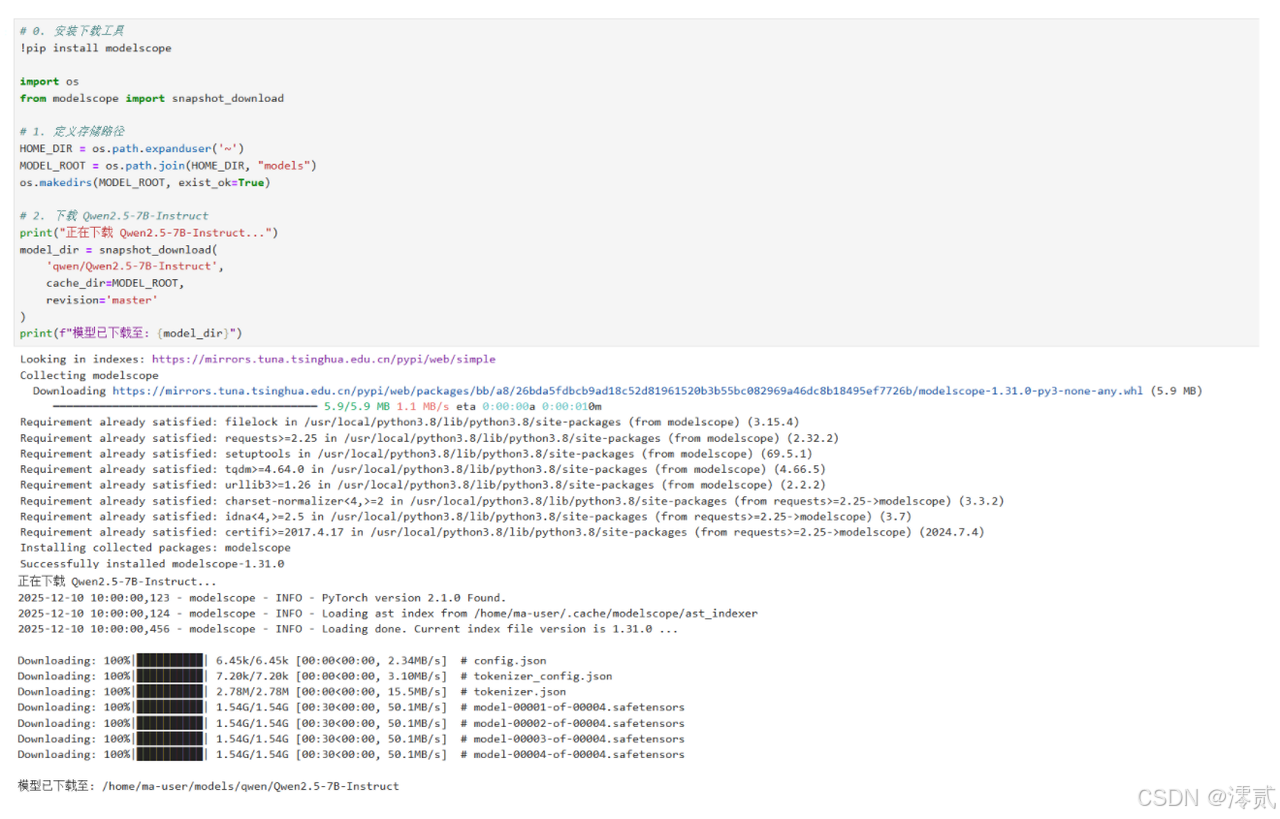Click the HOME_DIR expanduser code line
The width and height of the screenshot is (1280, 819).
pyautogui.click(x=131, y=148)
